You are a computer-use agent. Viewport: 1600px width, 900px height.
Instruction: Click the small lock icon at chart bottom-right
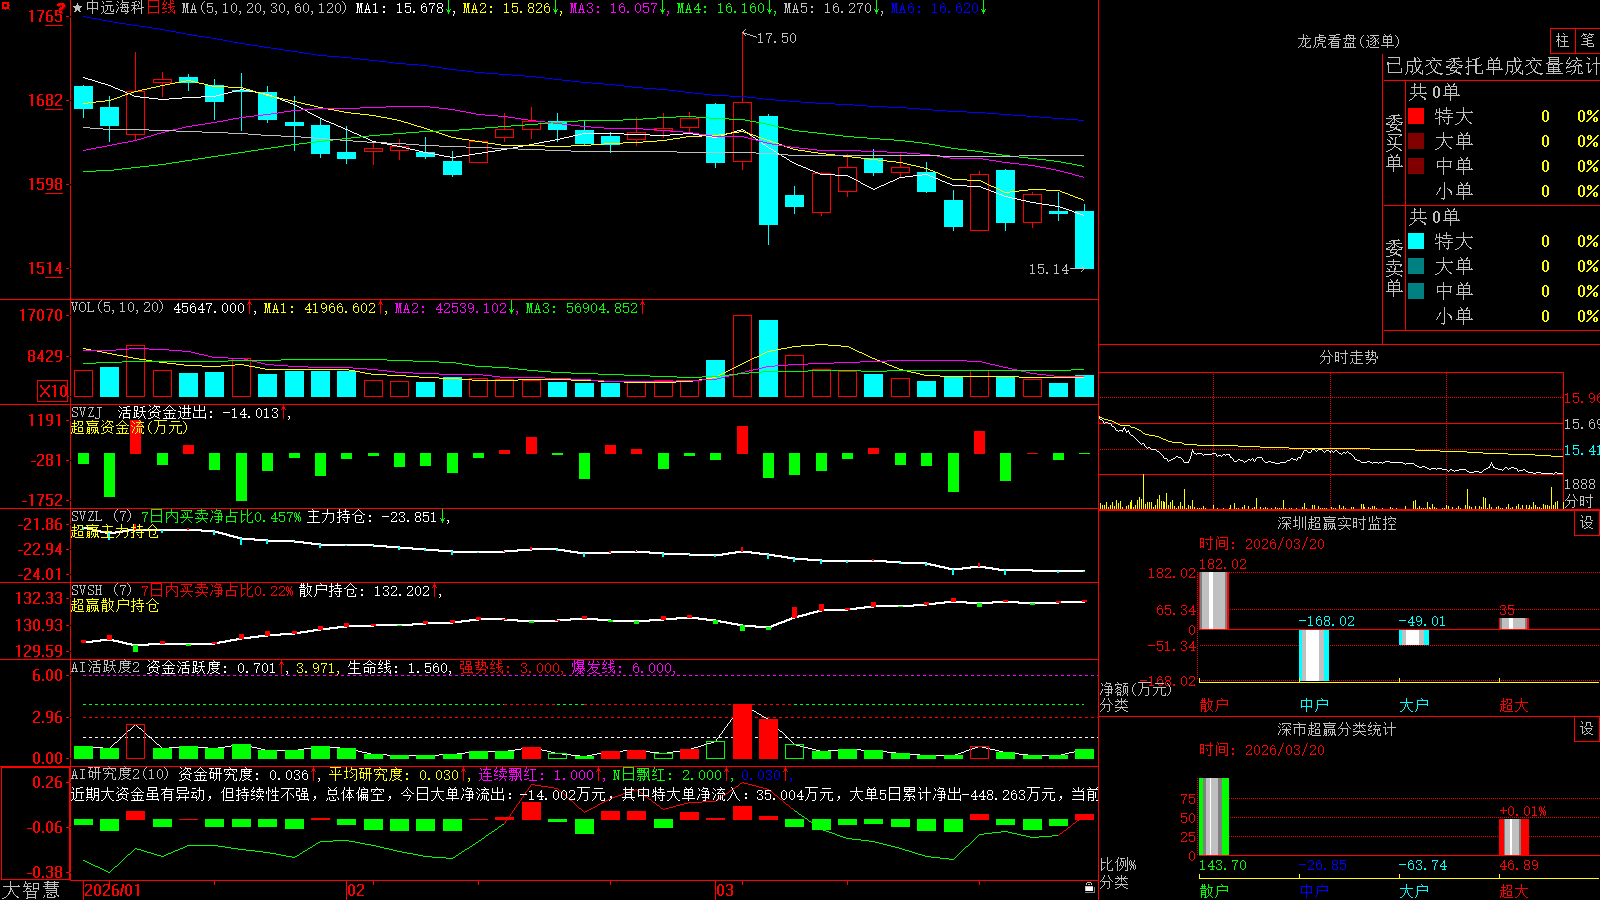1090,887
